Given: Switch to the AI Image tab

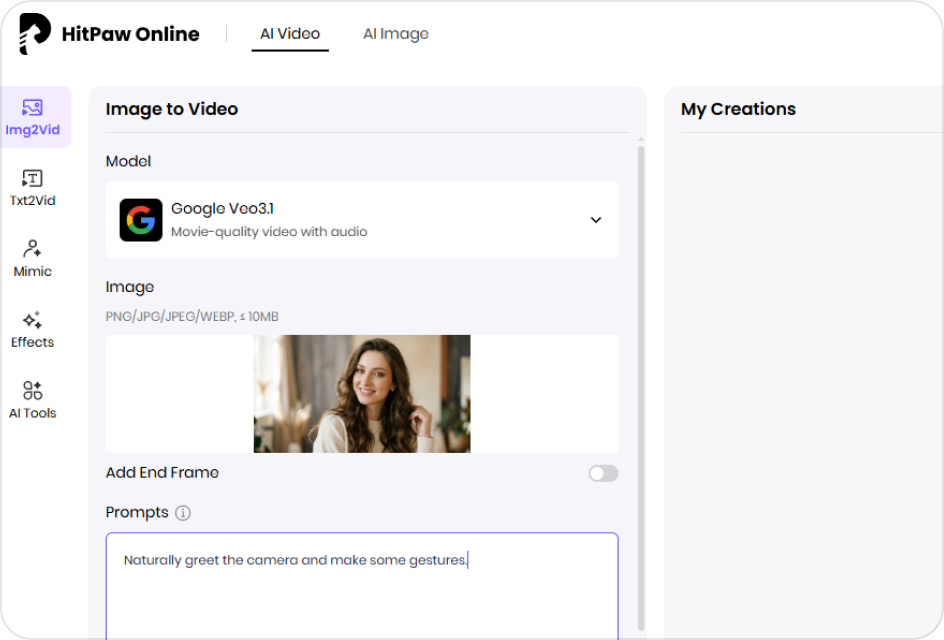Looking at the screenshot, I should click(x=395, y=34).
